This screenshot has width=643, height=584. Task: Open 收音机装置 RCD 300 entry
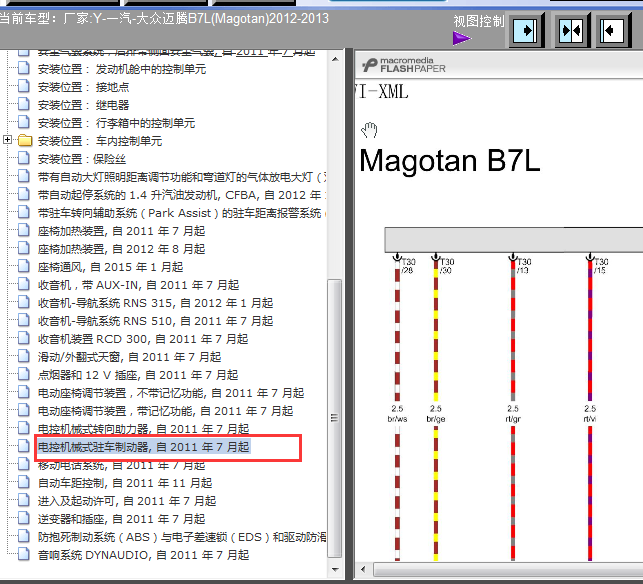tap(143, 339)
